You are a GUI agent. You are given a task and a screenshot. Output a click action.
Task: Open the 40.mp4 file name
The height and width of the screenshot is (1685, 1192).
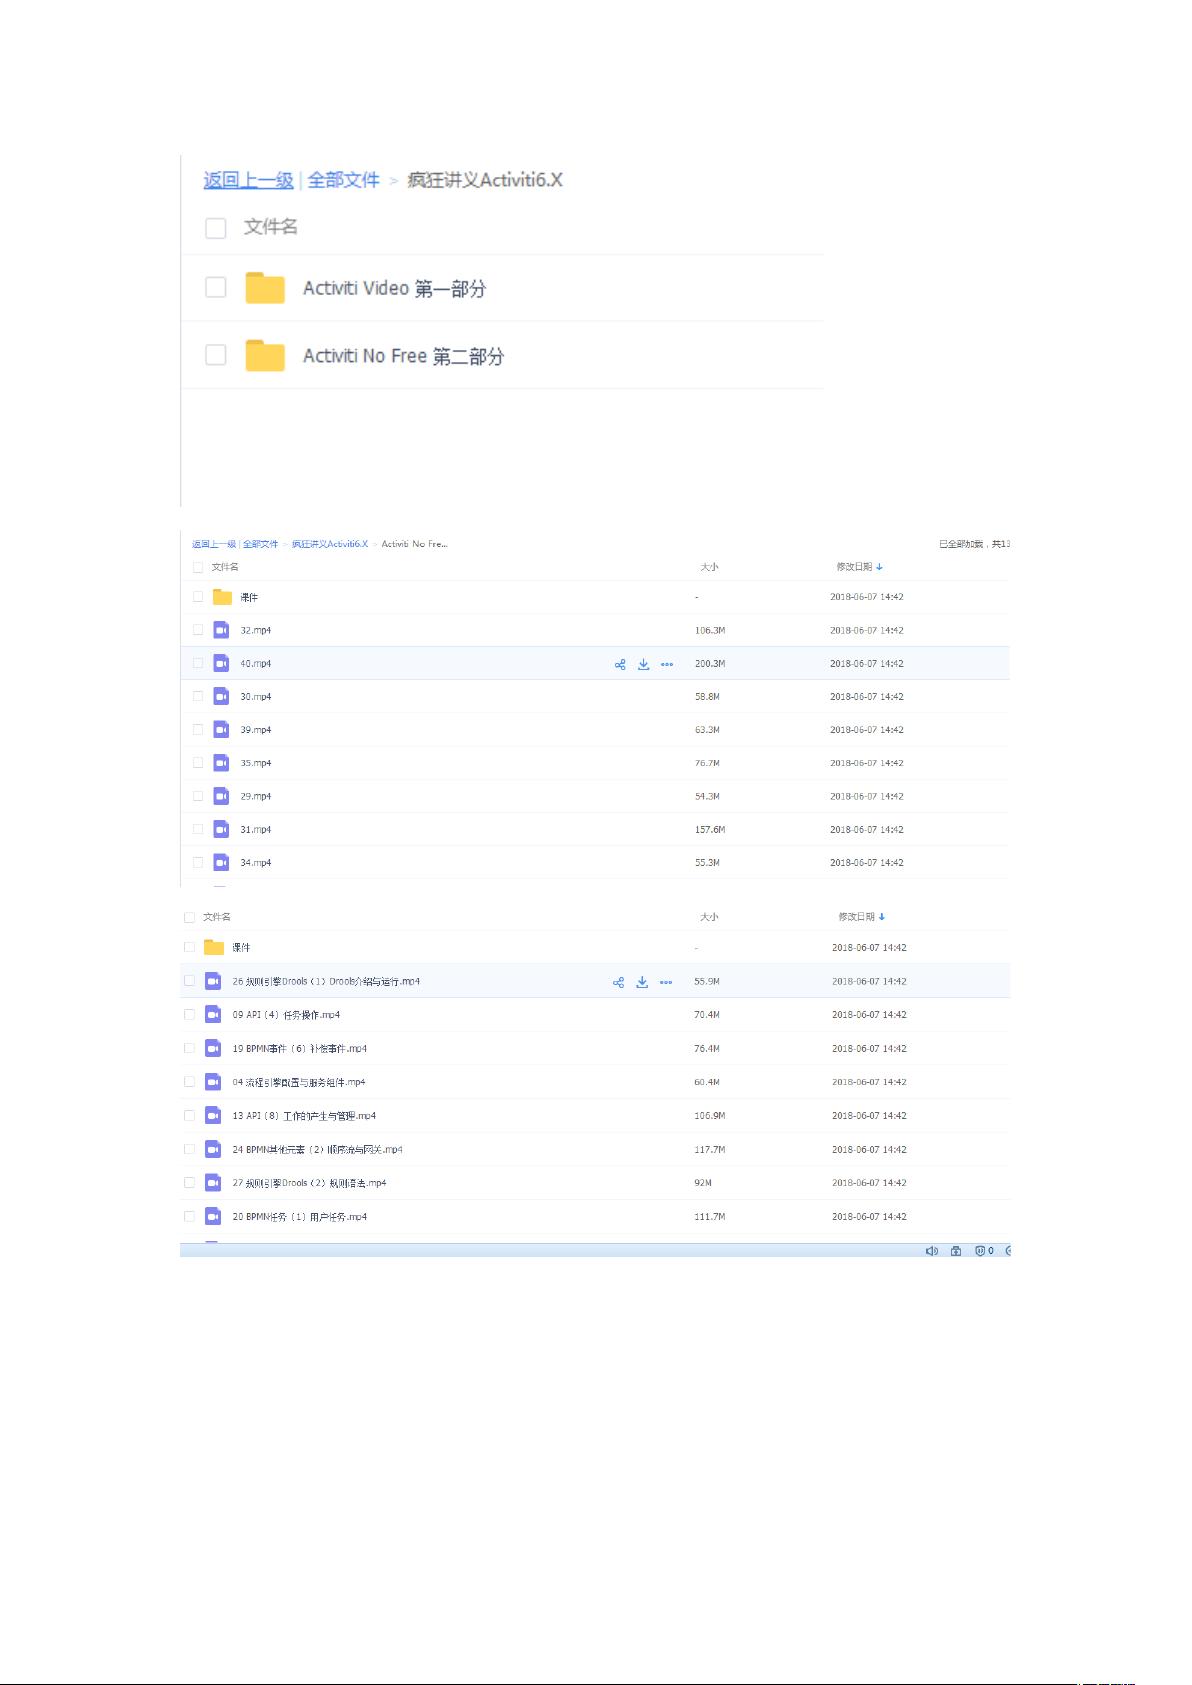tap(255, 664)
